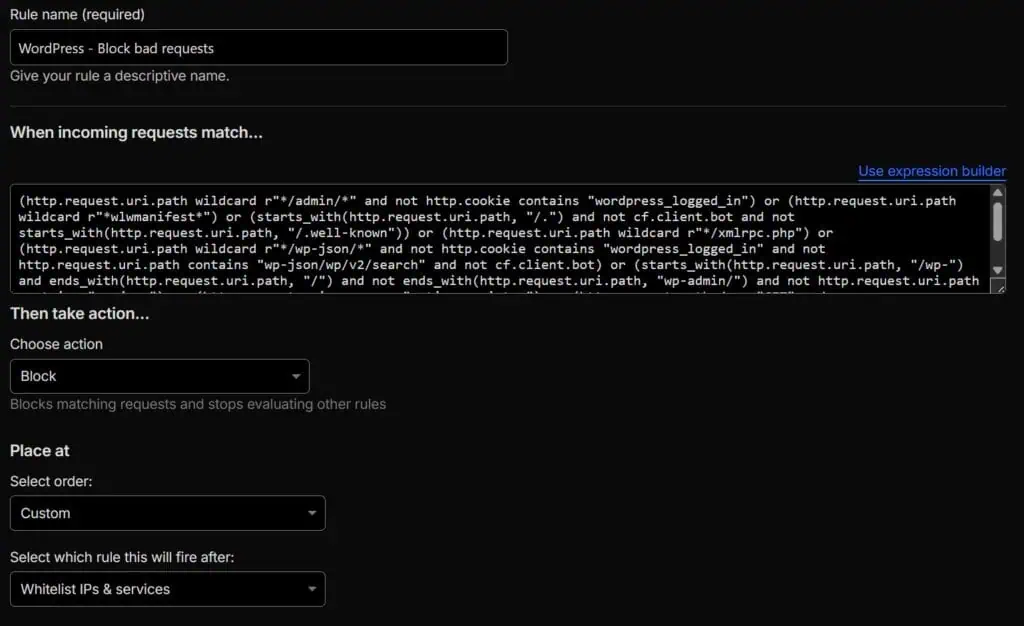Click the Rule name input field

[258, 48]
